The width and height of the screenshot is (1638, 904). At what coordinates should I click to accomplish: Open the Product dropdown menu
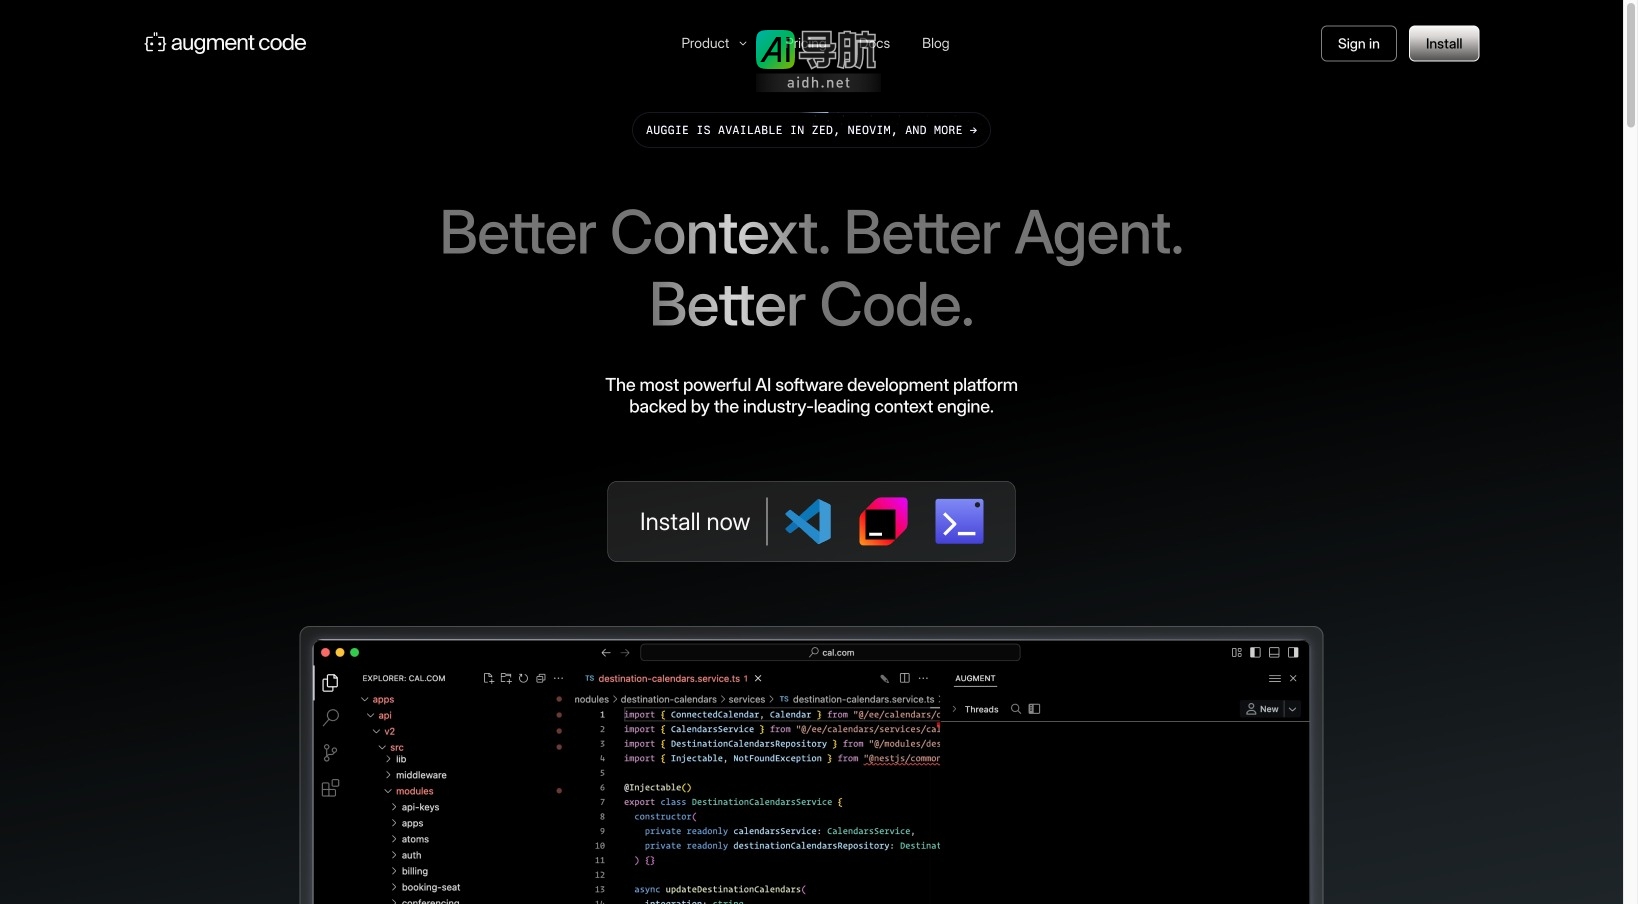[x=712, y=43]
